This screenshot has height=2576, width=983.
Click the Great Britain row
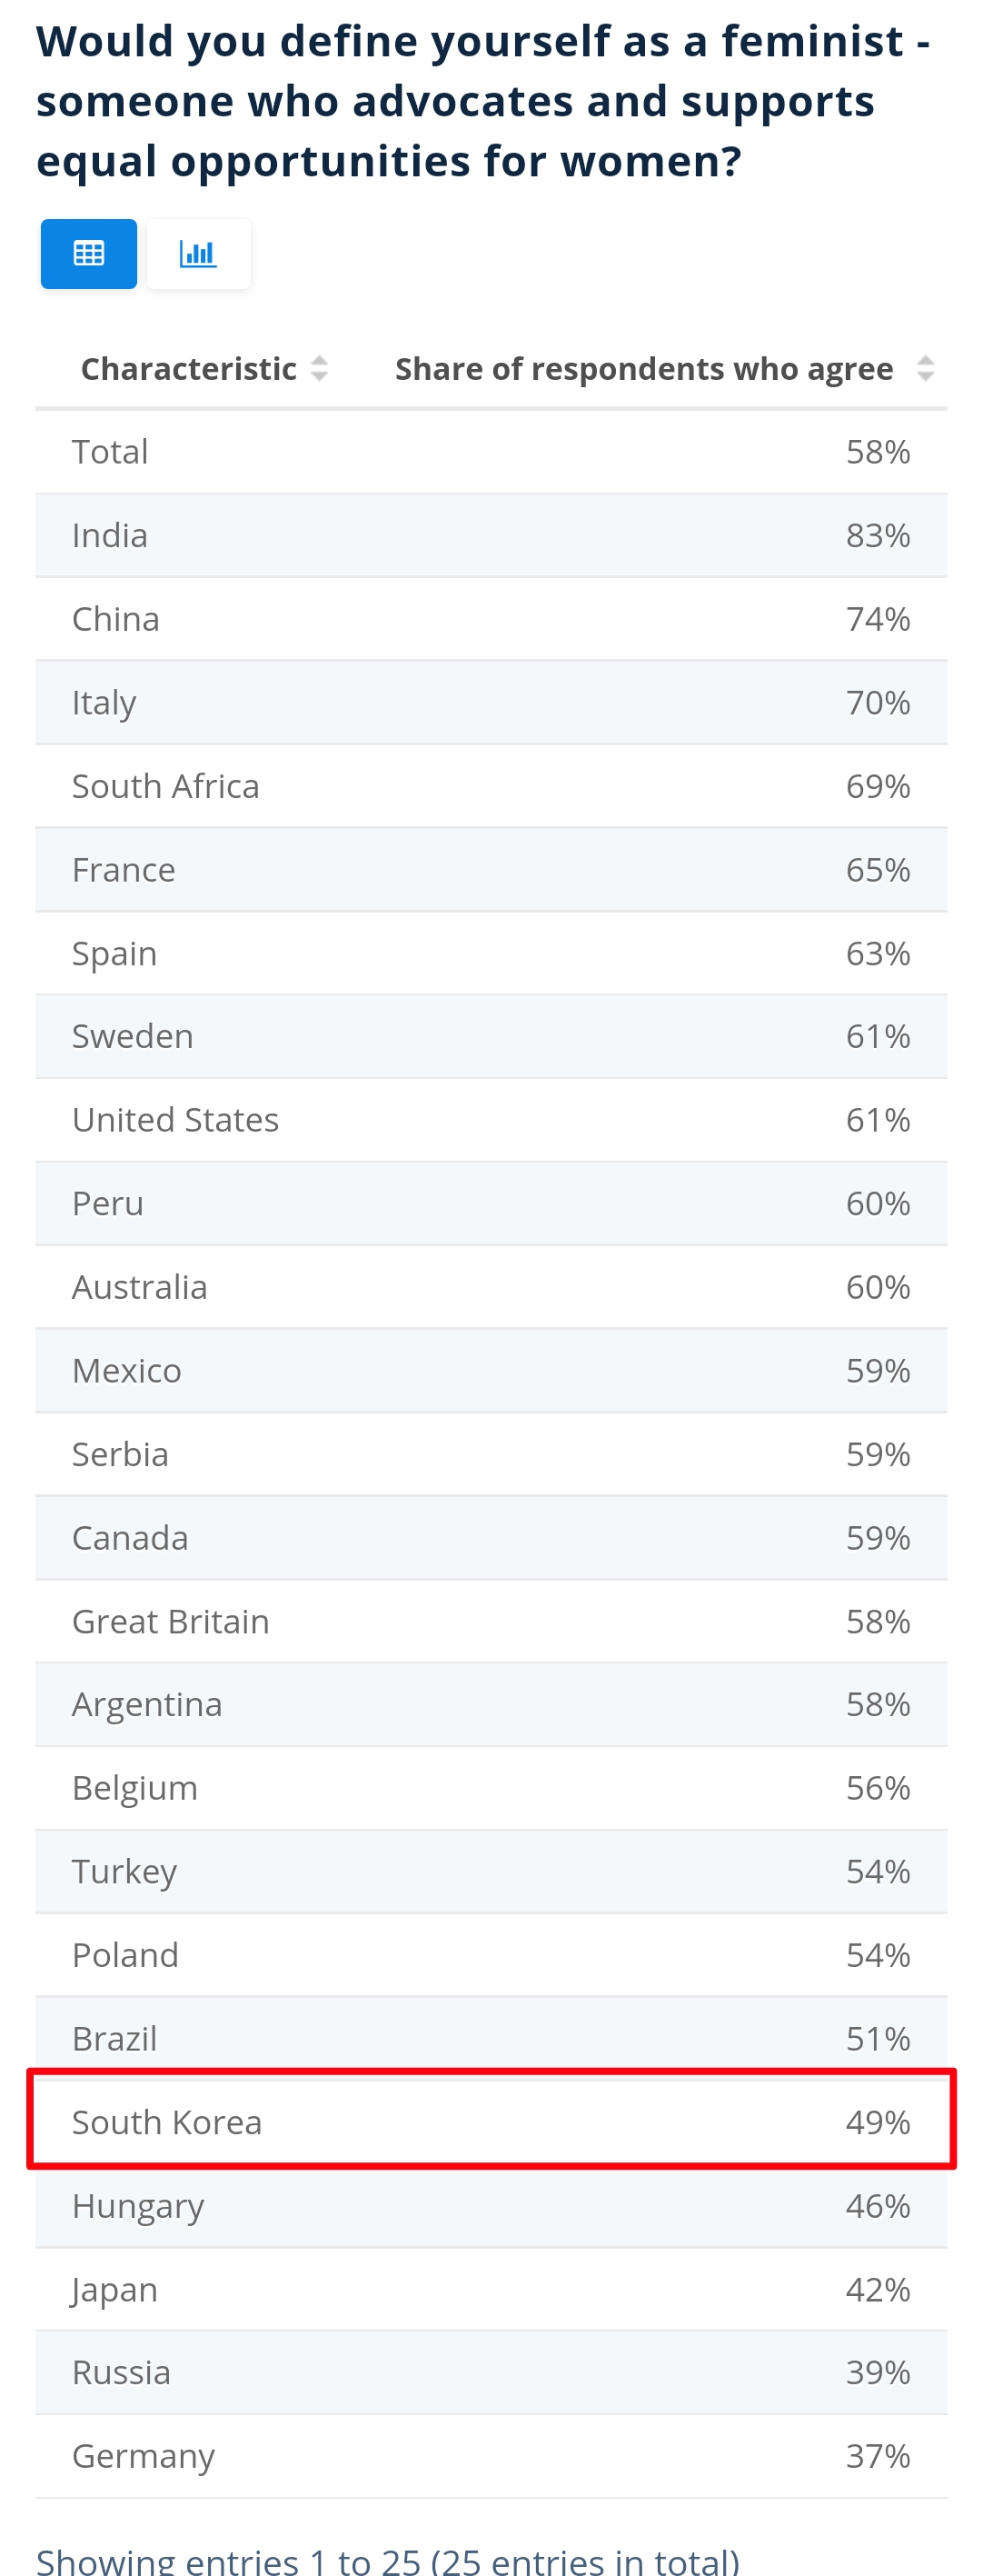pos(490,1621)
